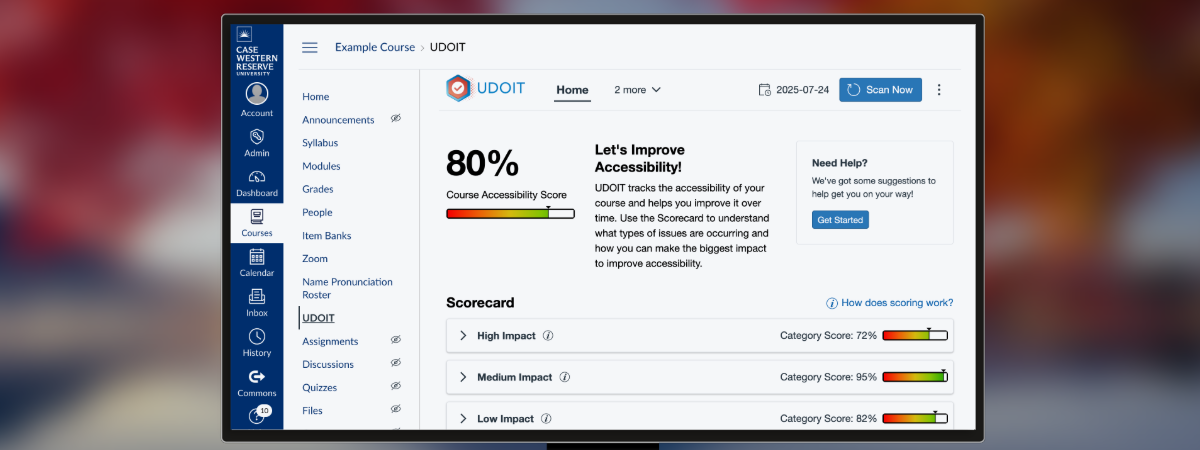Click the 'Need Help?' heading

pyautogui.click(x=840, y=163)
